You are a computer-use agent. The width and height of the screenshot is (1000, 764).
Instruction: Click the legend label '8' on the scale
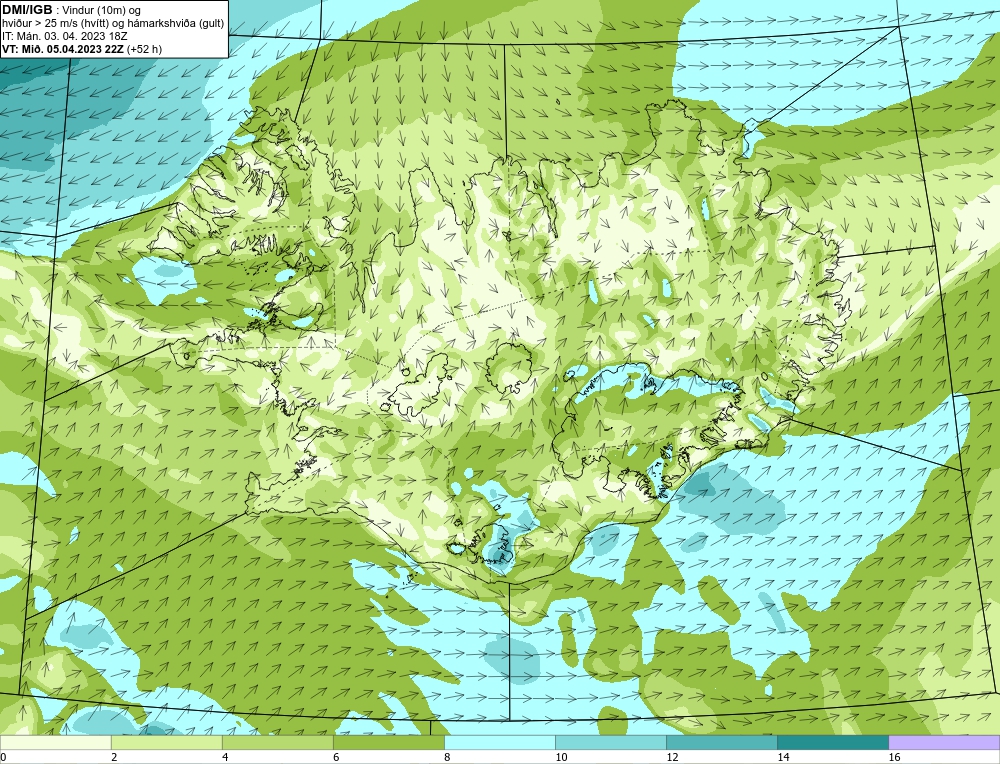[x=447, y=757]
